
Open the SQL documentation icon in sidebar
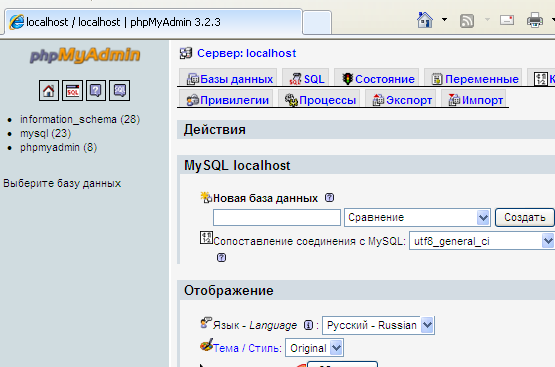[120, 91]
